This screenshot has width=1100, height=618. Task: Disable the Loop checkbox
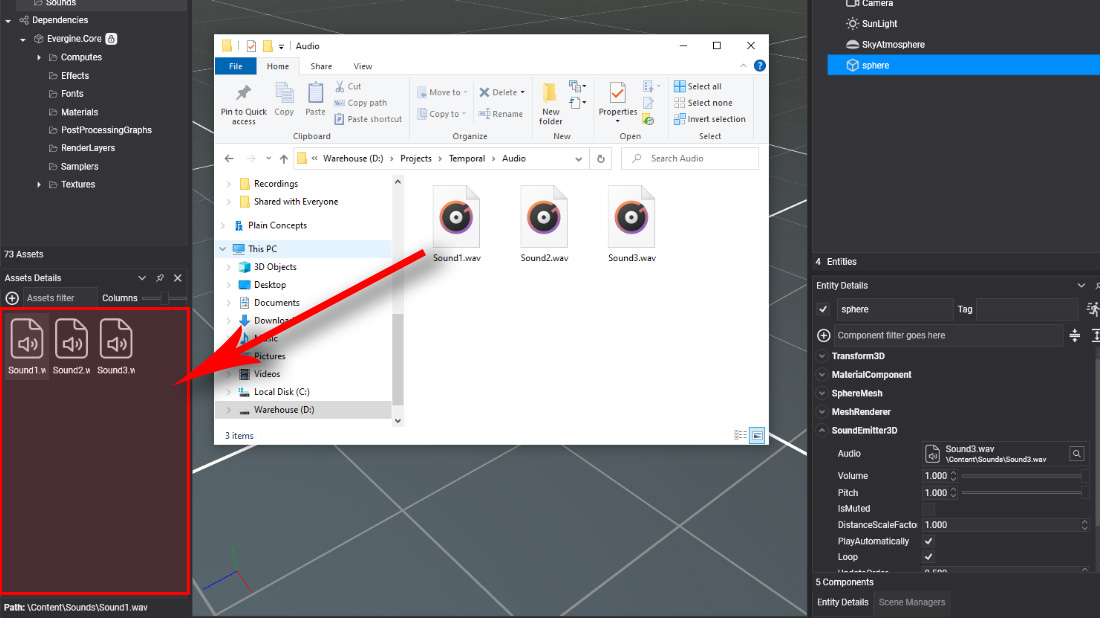tap(928, 557)
